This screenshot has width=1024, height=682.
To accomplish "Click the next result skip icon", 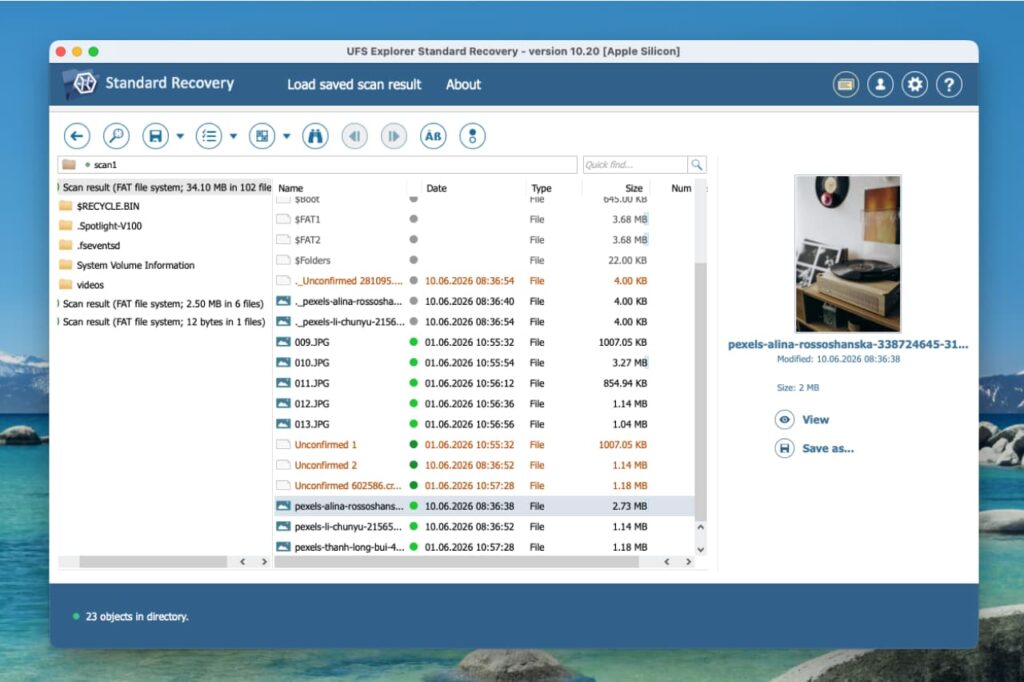I will click(x=394, y=136).
